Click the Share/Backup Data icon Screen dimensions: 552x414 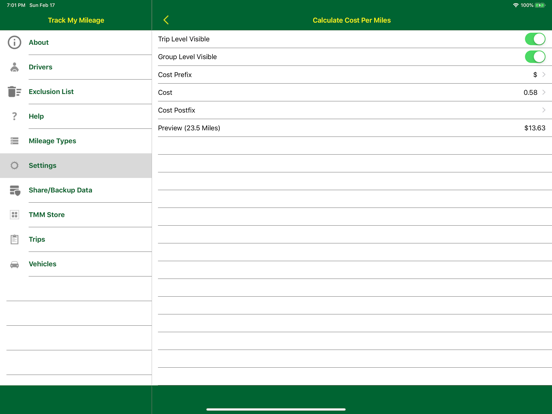[x=15, y=190]
